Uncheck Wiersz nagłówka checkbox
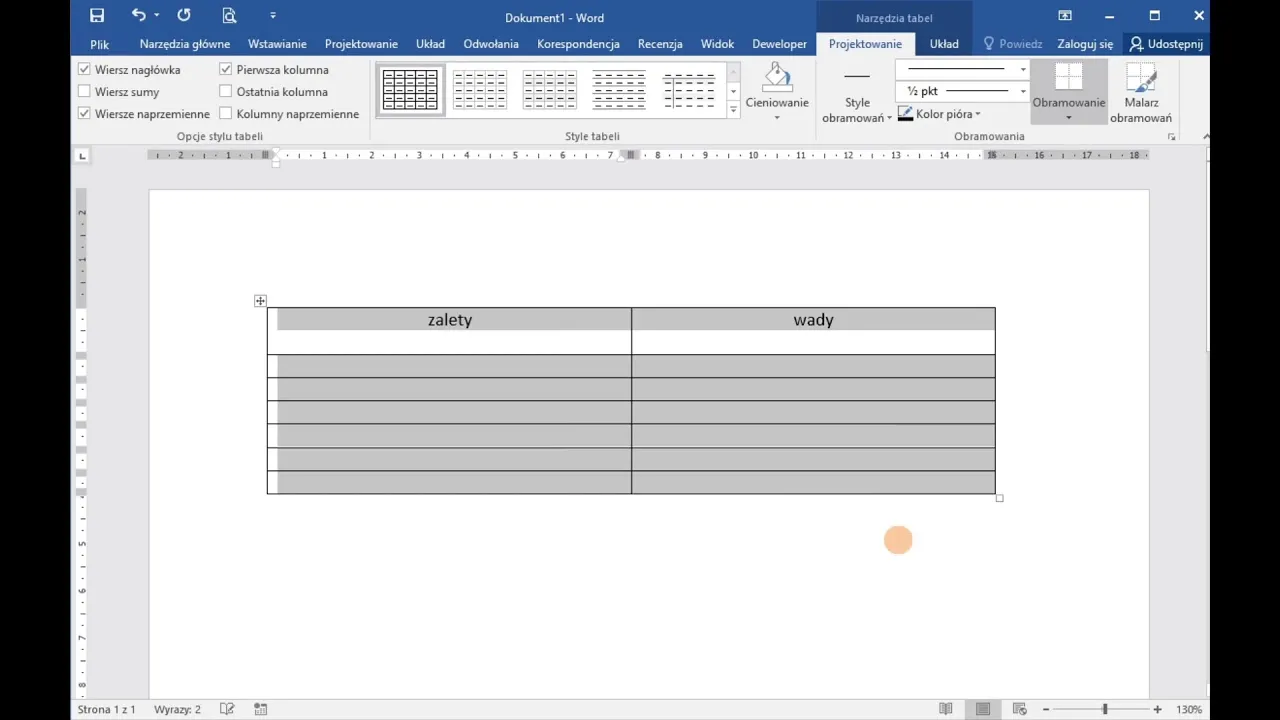The width and height of the screenshot is (1280, 720). (x=85, y=70)
